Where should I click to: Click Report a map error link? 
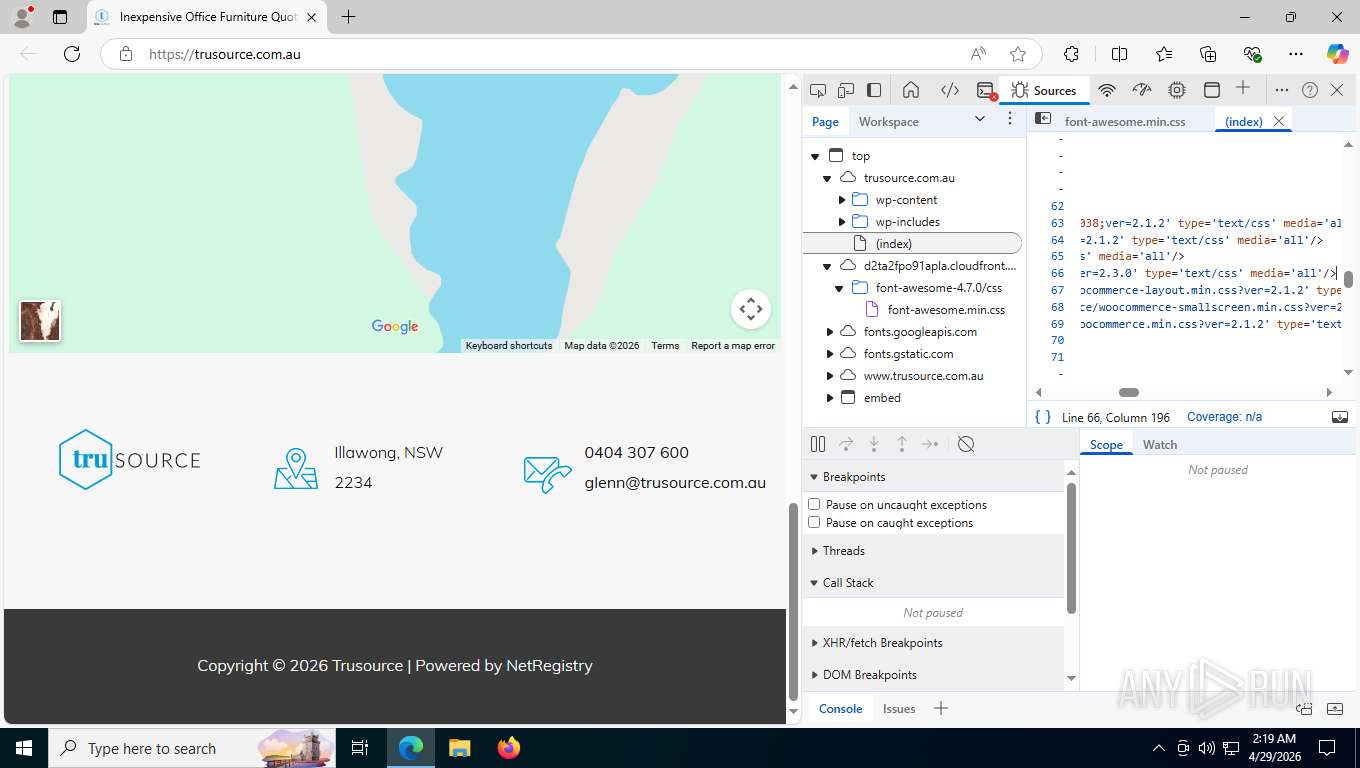click(733, 346)
